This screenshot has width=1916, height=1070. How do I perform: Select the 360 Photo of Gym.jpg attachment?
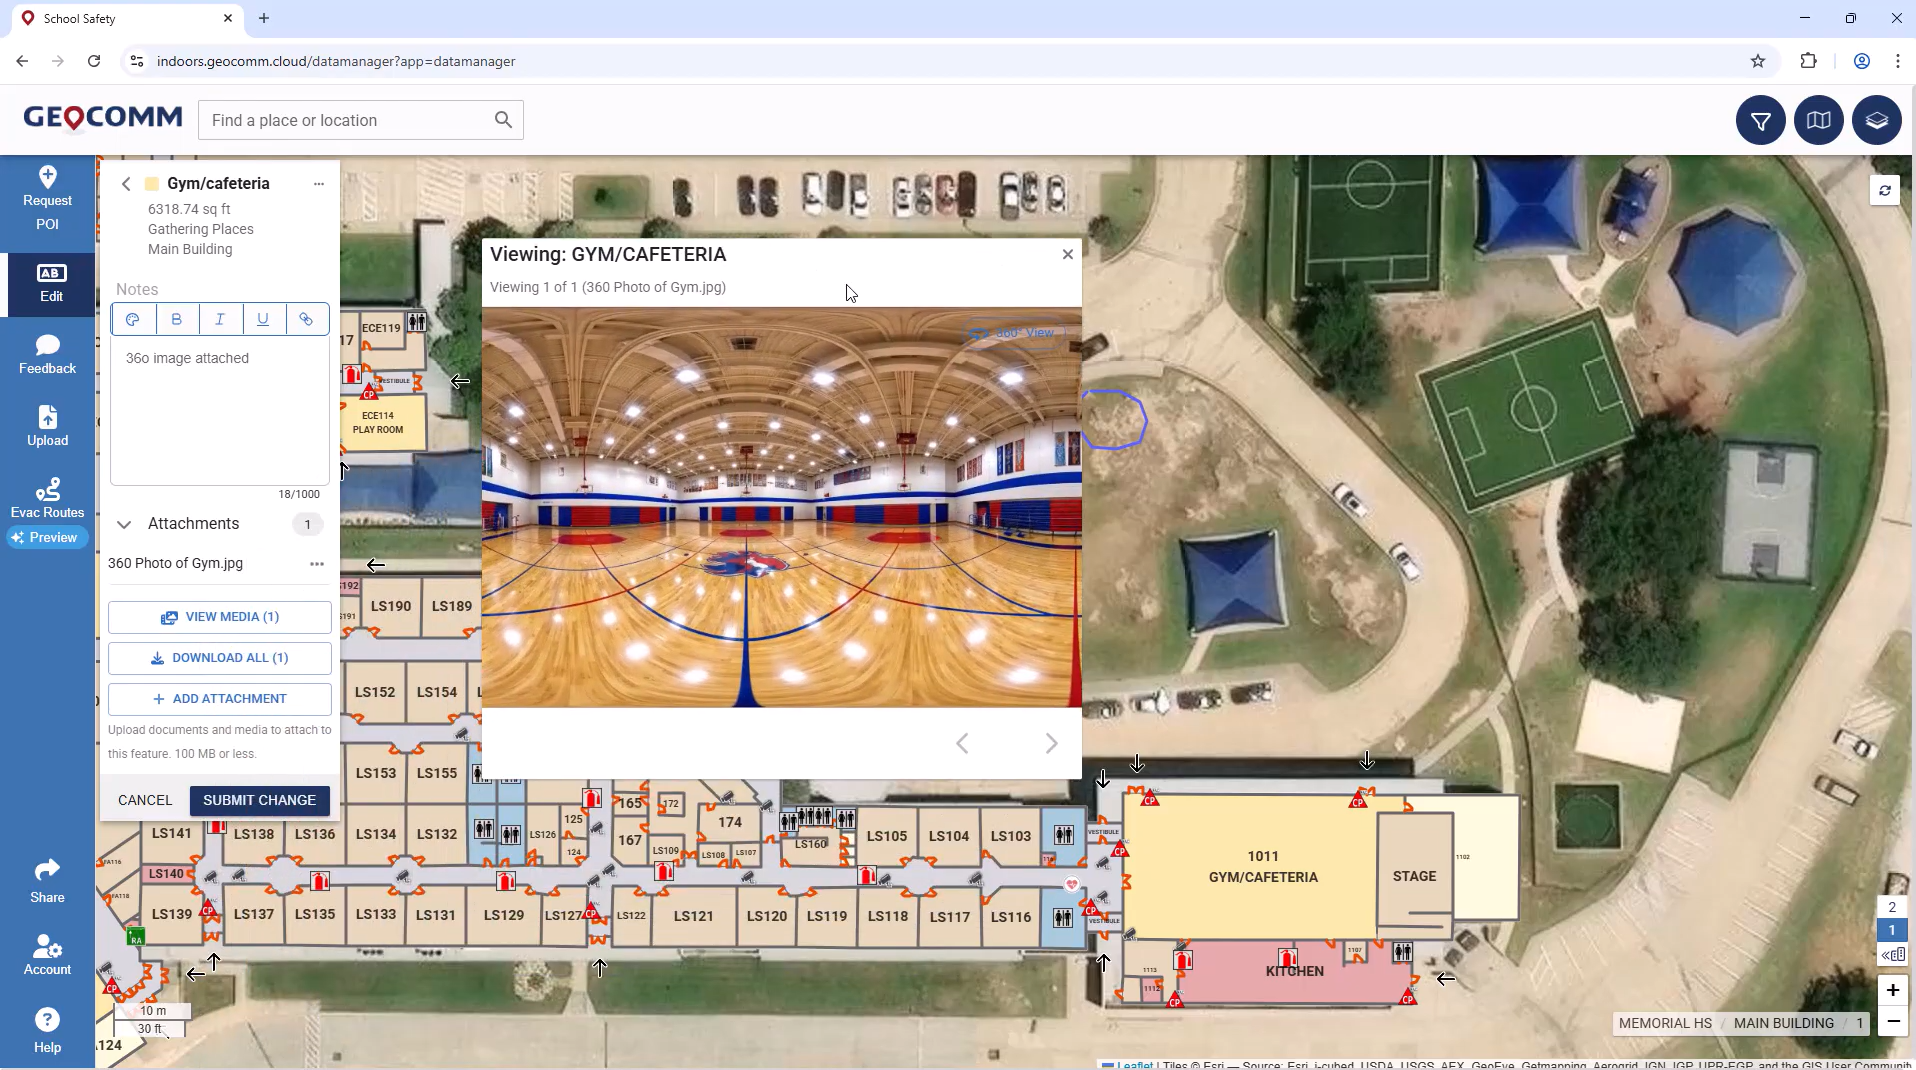175,564
